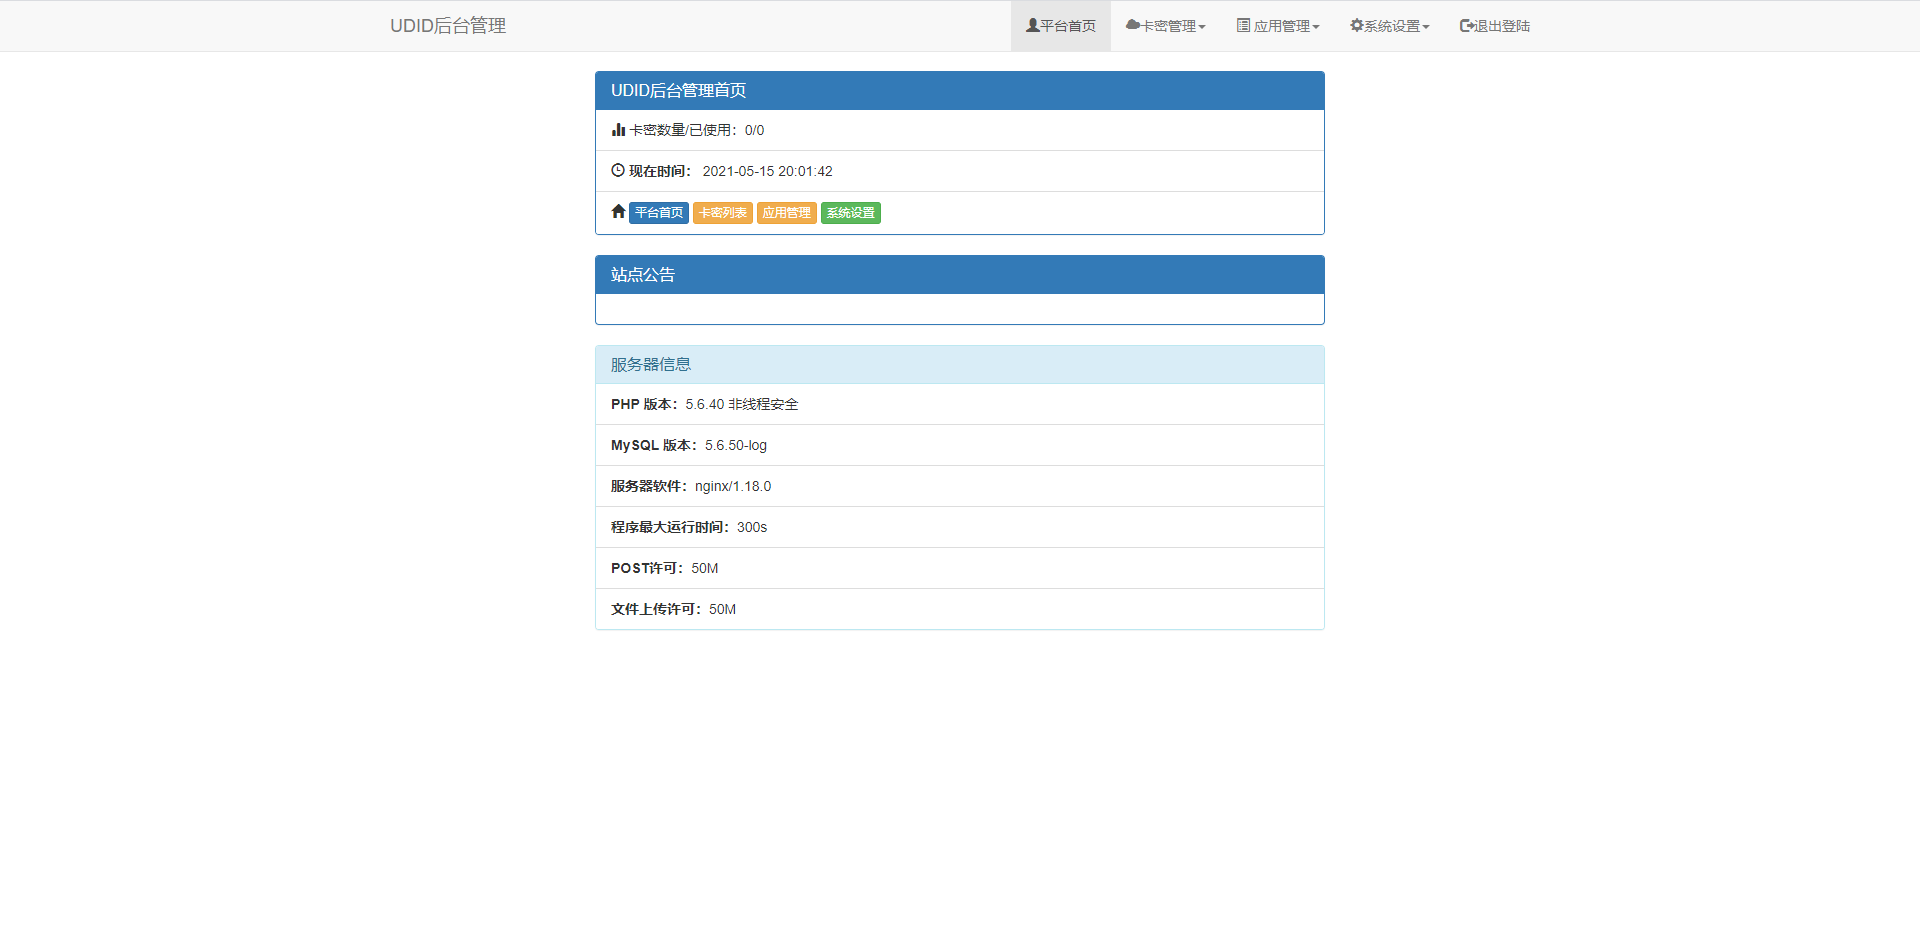Select the 站点公告 panel heading
Screen dimensions: 1920x937
coord(960,275)
